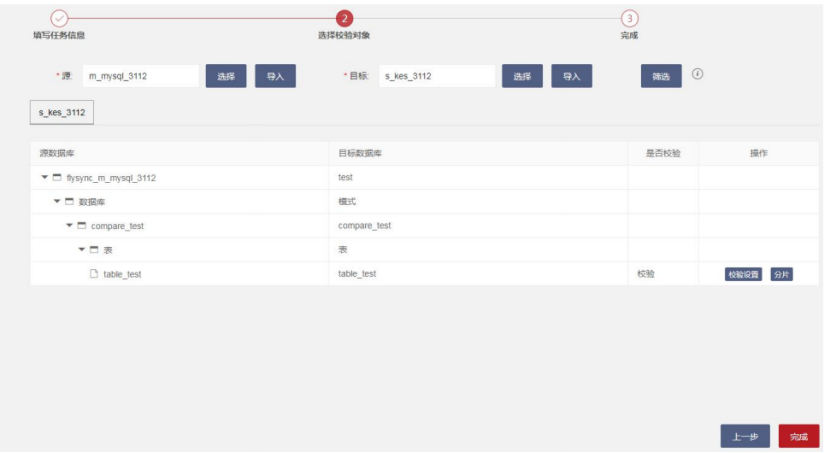
Task: Focus the target field s_kes_3112
Action: (437, 76)
